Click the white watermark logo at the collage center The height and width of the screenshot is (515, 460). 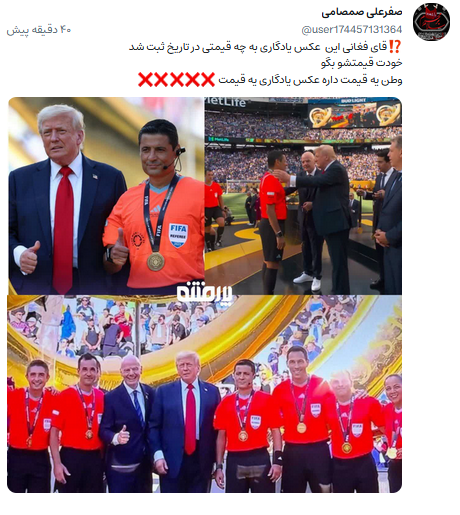pyautogui.click(x=204, y=291)
